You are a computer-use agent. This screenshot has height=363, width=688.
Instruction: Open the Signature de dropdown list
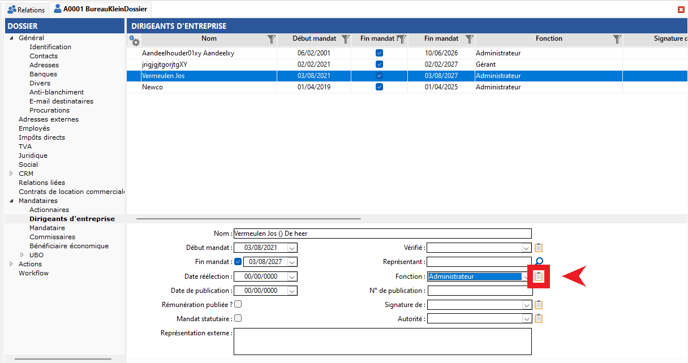[526, 305]
